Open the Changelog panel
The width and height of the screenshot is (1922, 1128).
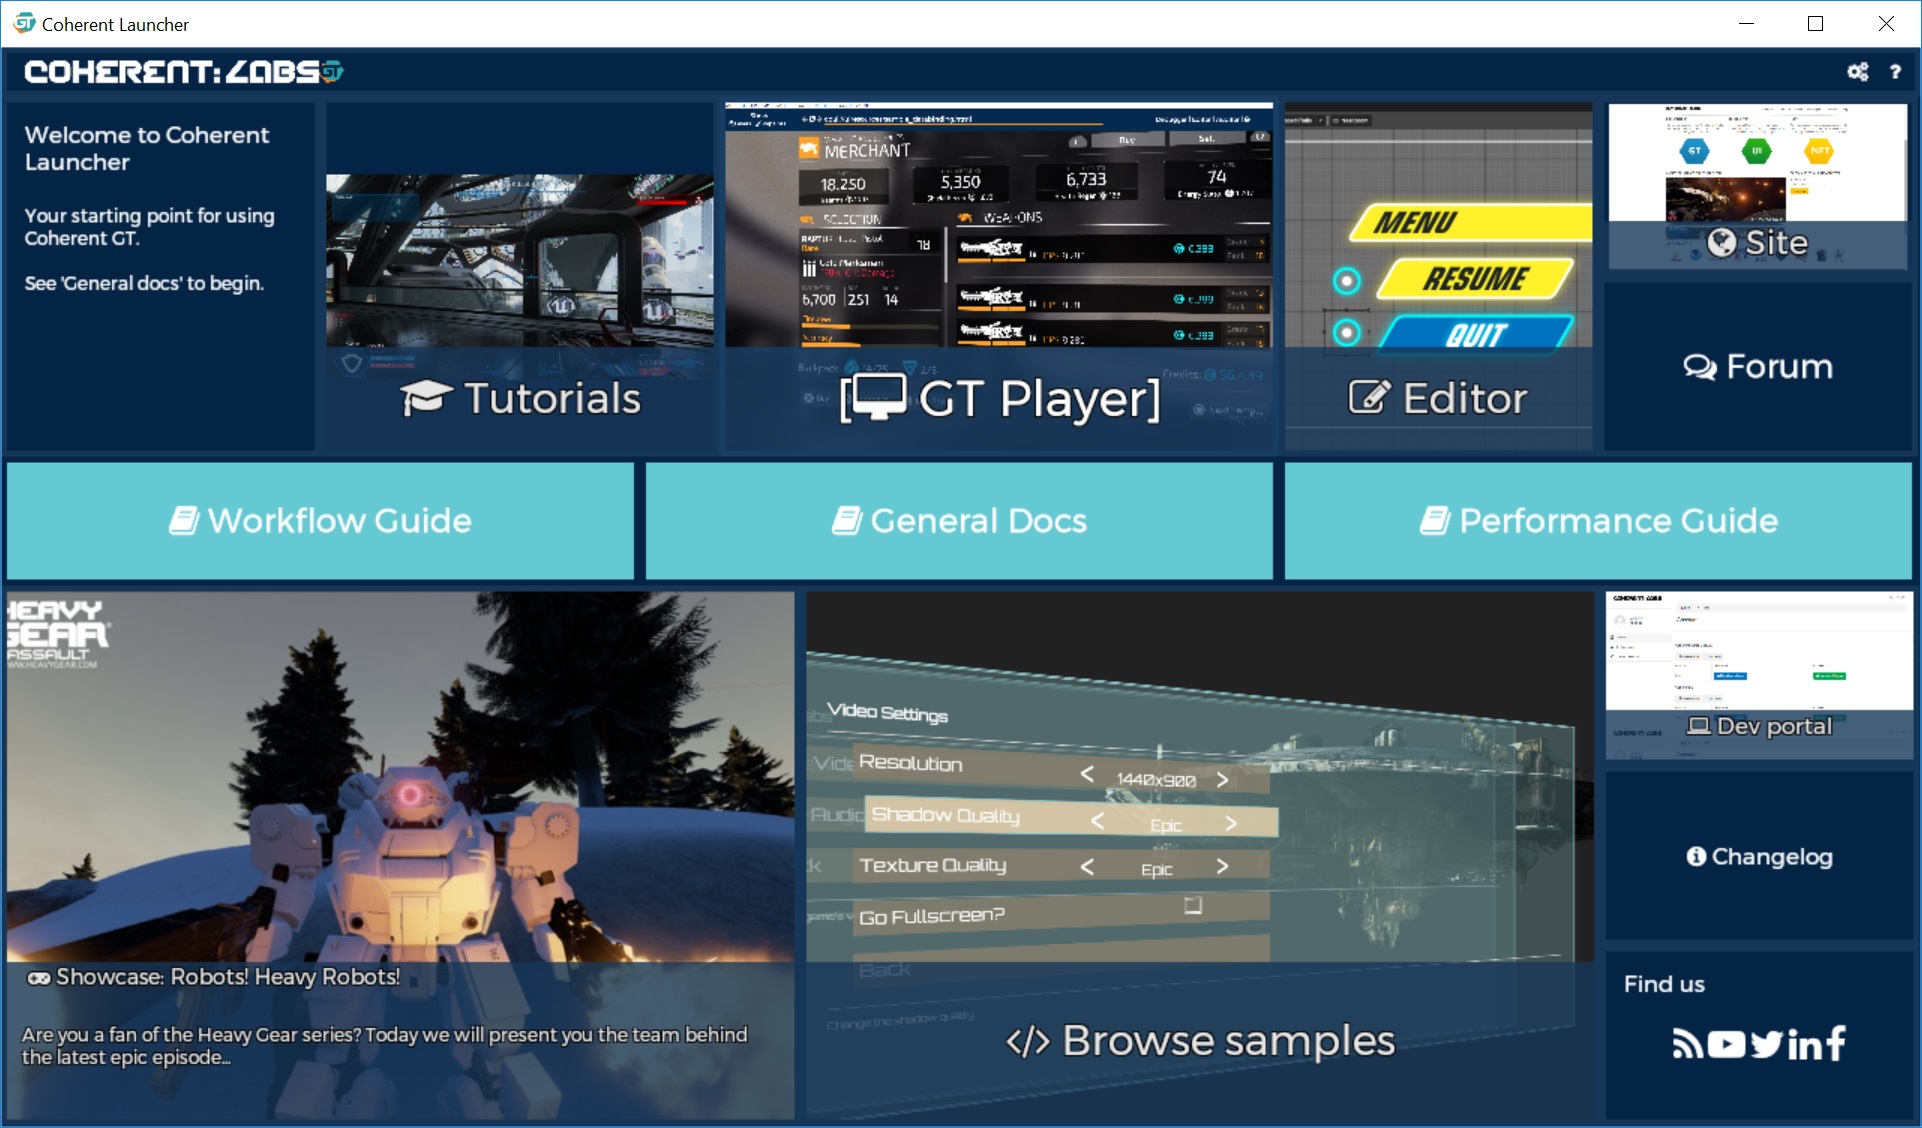pyautogui.click(x=1758, y=855)
